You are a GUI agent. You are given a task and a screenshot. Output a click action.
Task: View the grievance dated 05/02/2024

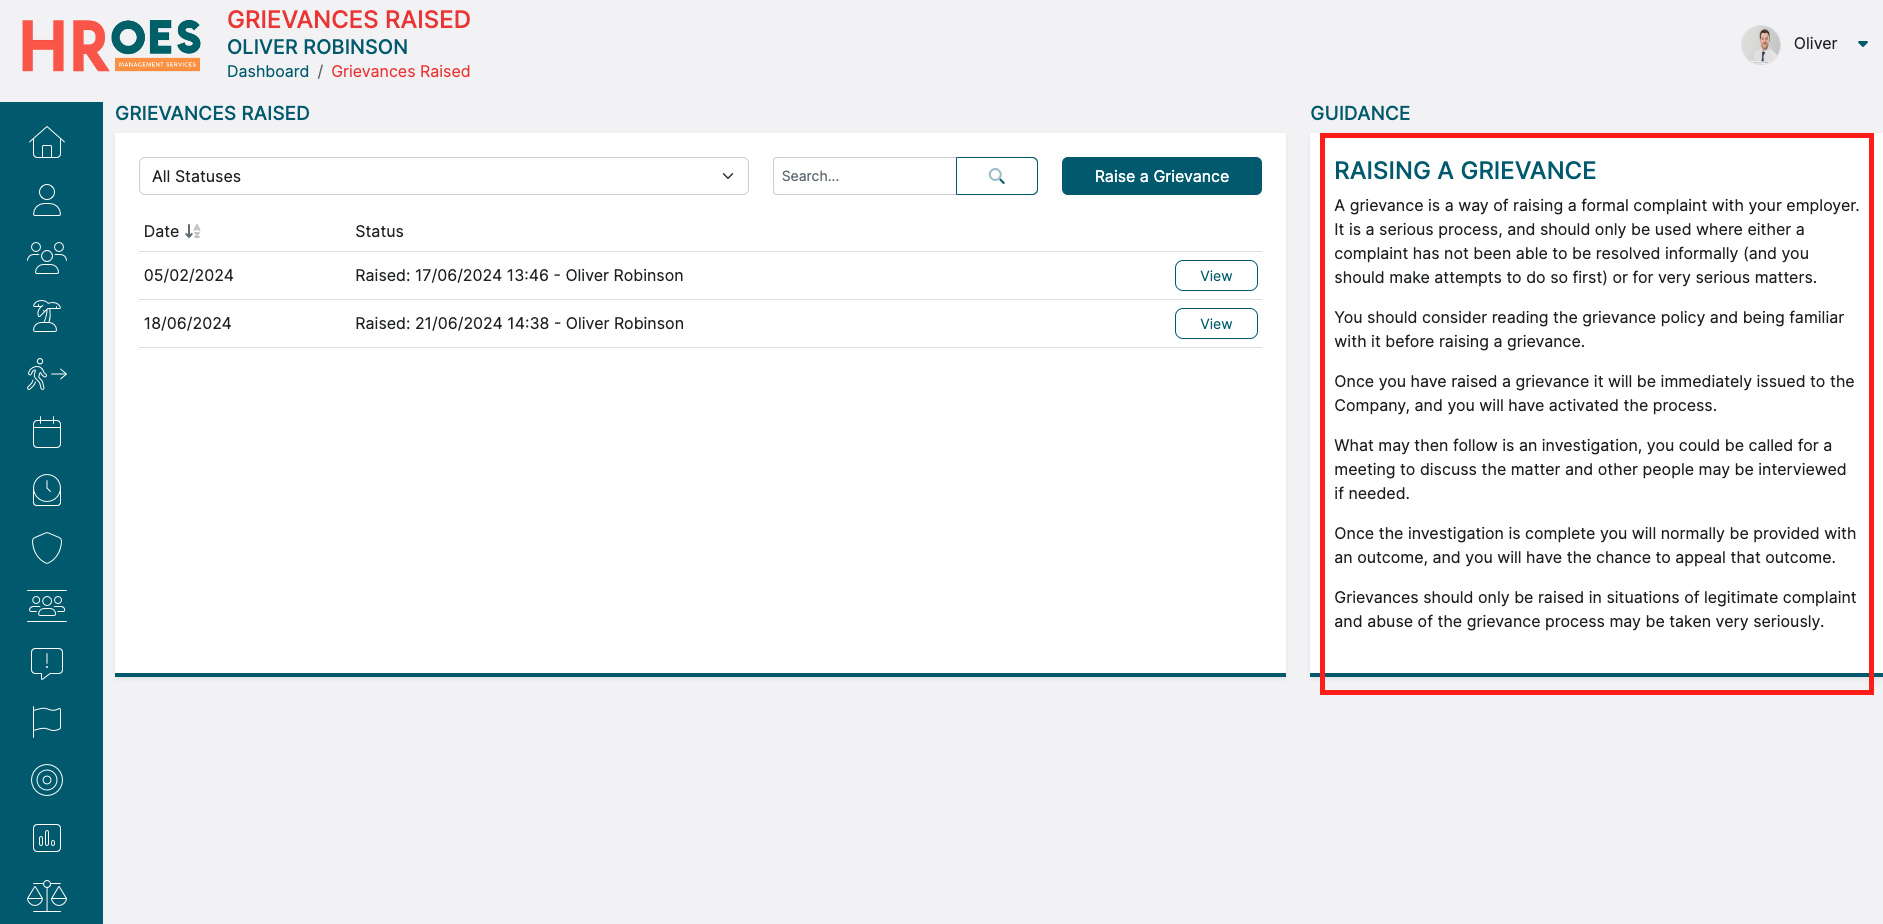tap(1215, 276)
